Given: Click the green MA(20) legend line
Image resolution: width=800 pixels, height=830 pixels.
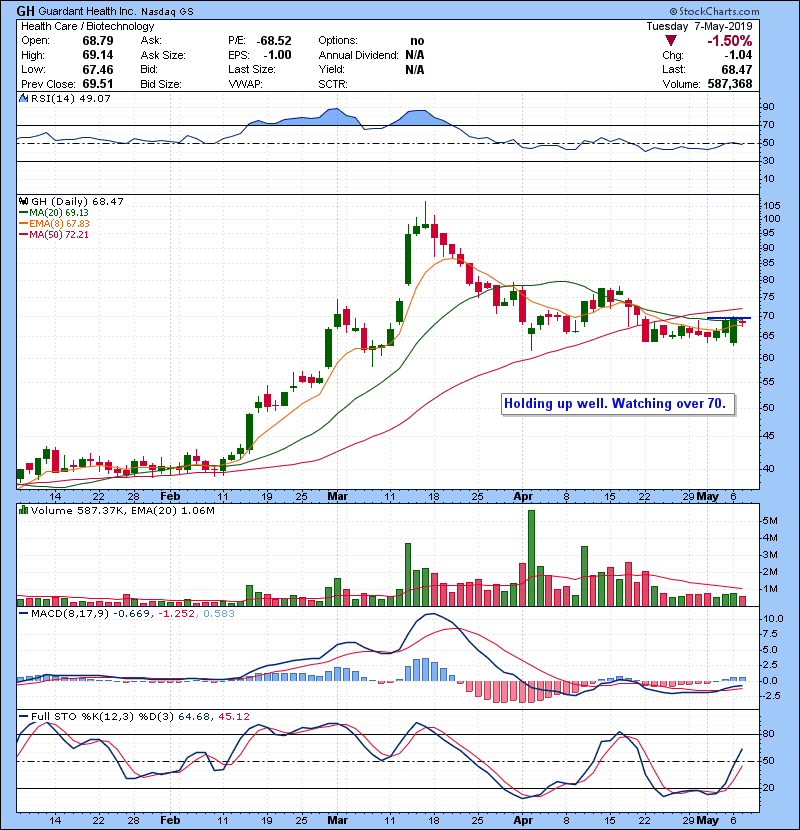Looking at the screenshot, I should (x=24, y=213).
